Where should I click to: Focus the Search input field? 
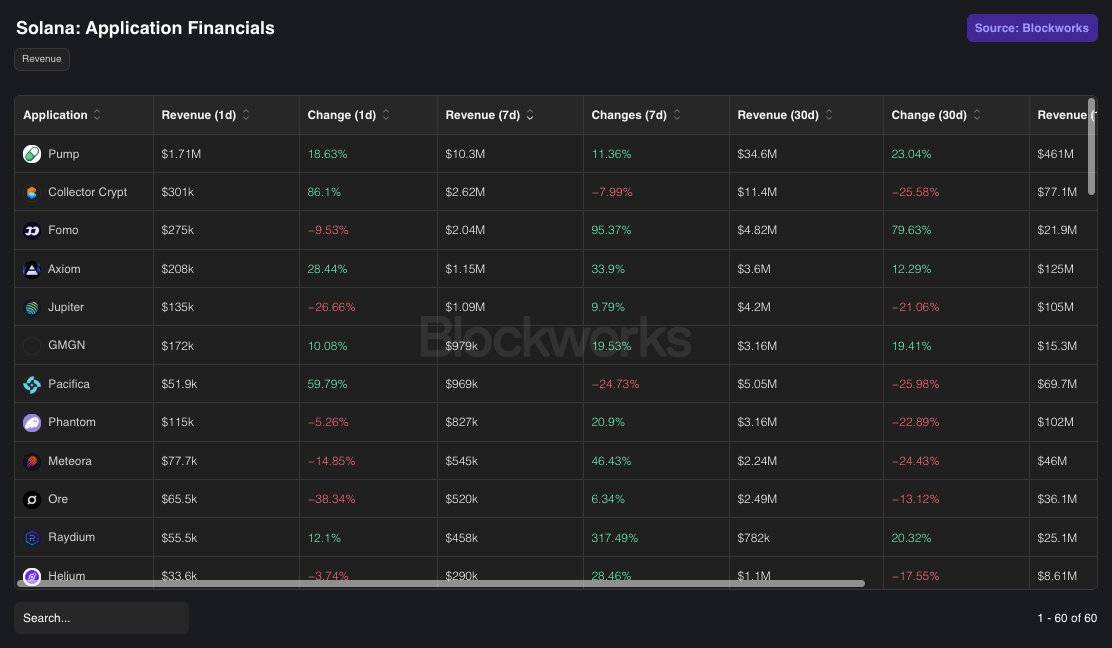pyautogui.click(x=101, y=618)
